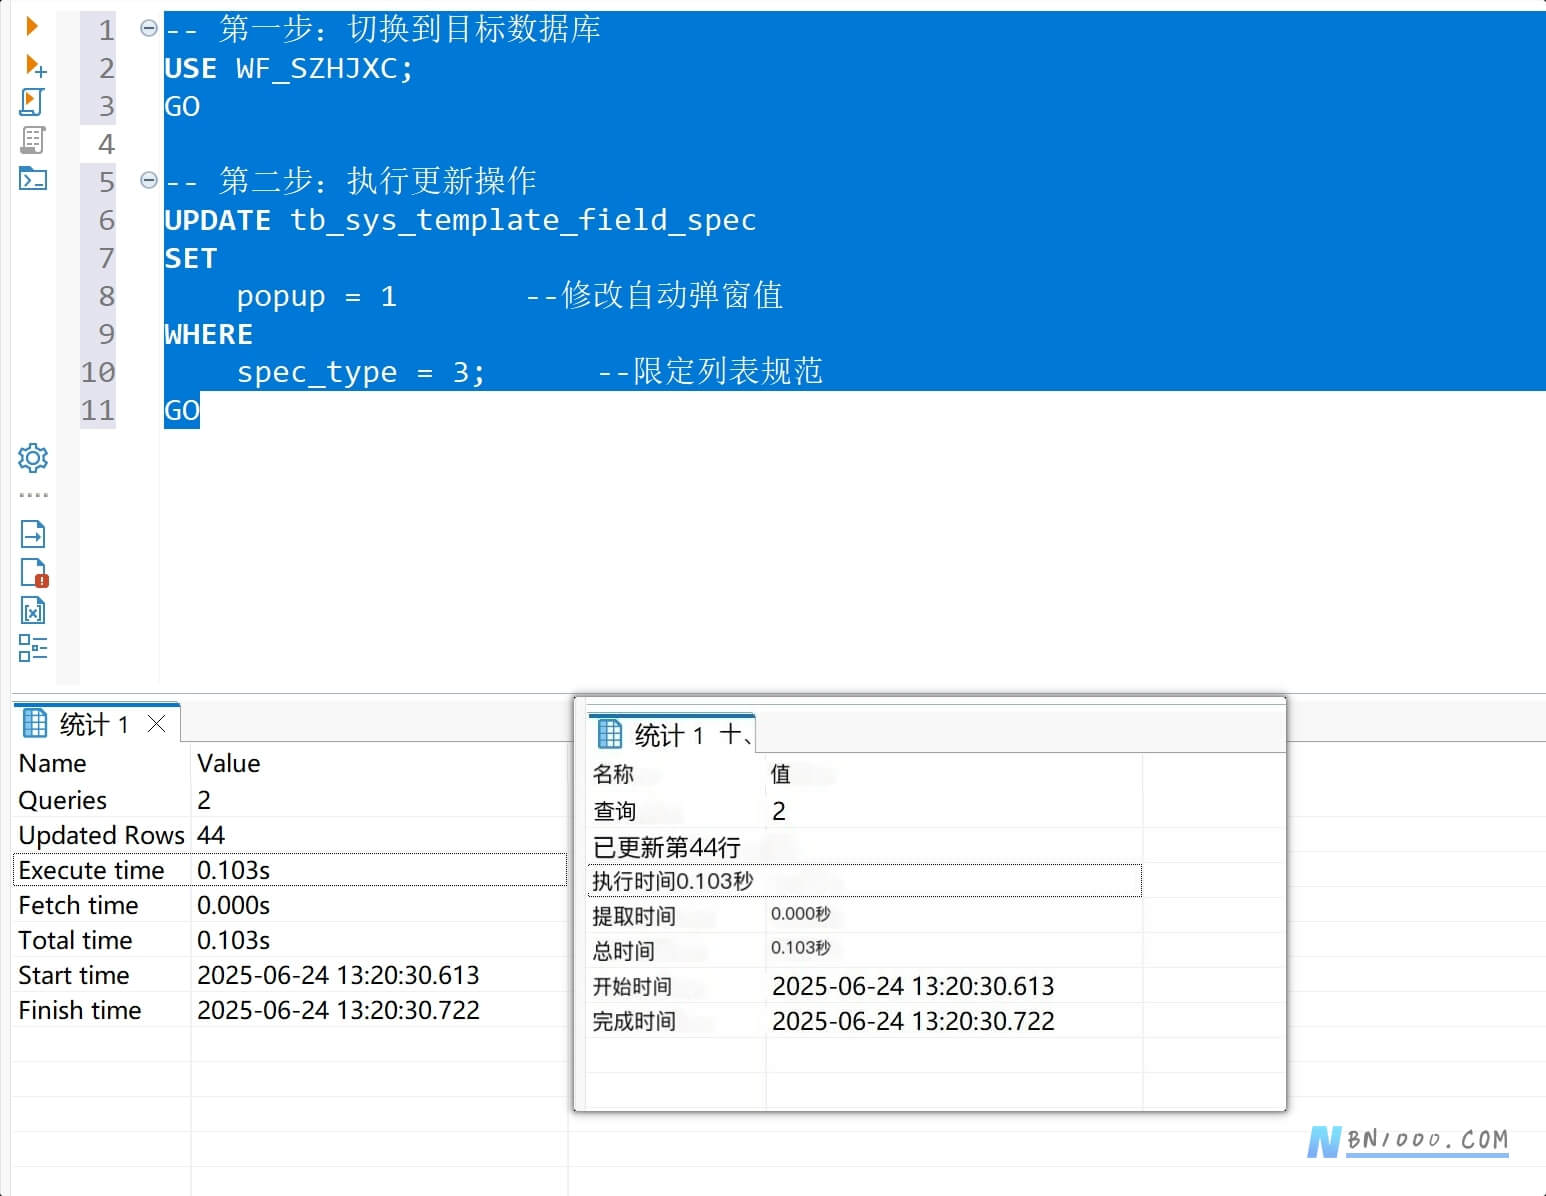This screenshot has width=1546, height=1196.
Task: Click the final GO on line 11
Action: click(182, 410)
